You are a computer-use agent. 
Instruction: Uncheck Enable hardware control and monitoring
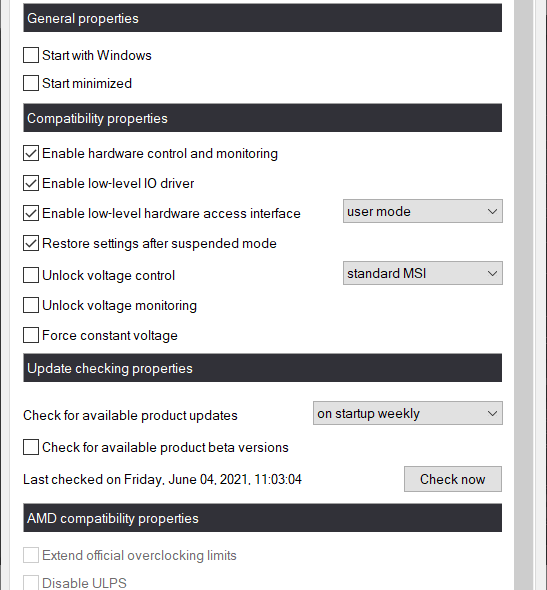point(31,154)
